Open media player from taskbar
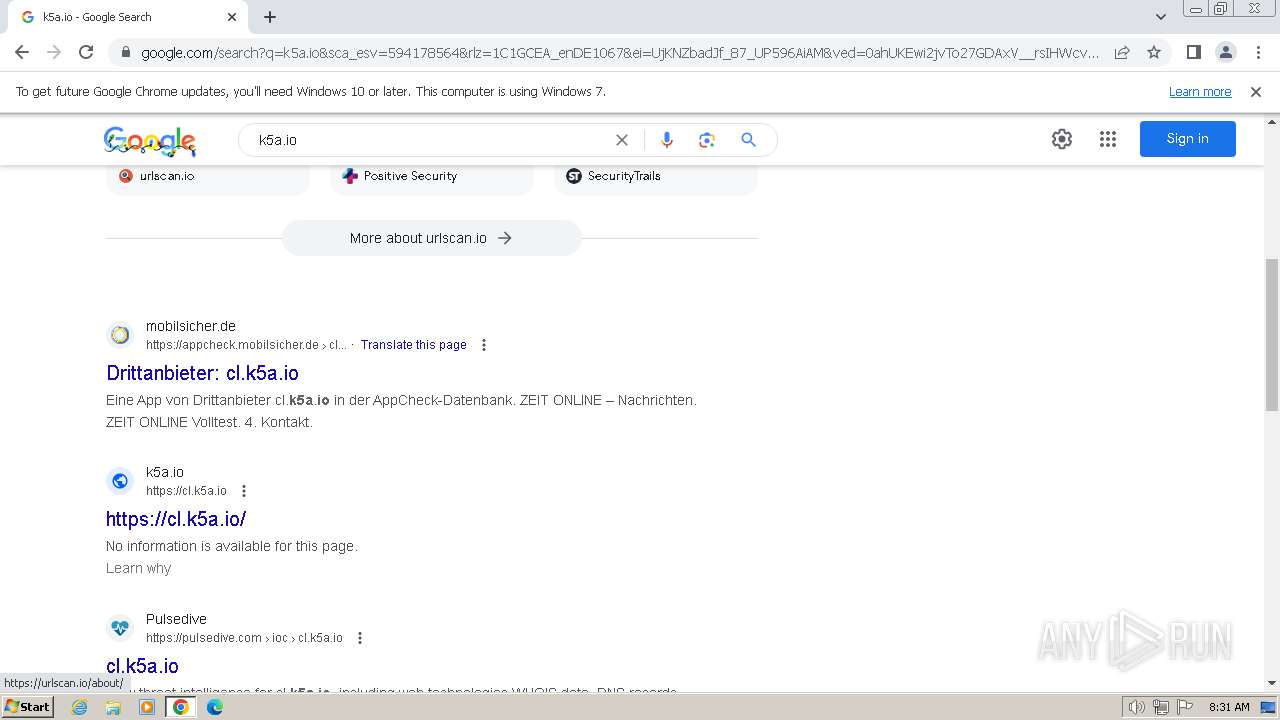 coord(147,707)
